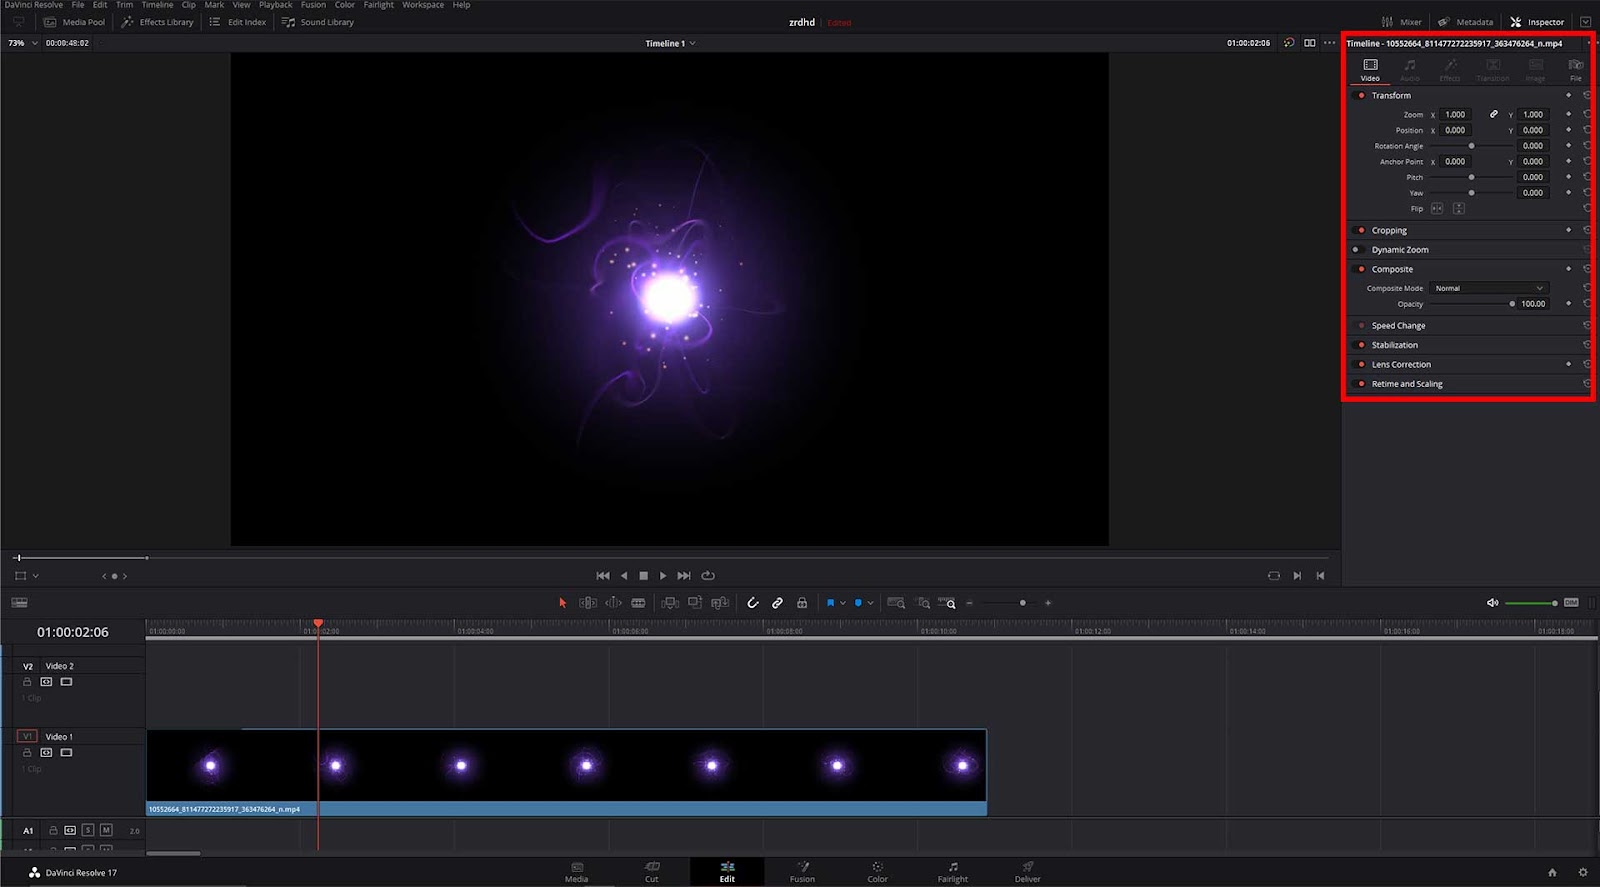Open the viewer zoom percentage dropdown
Image resolution: width=1600 pixels, height=887 pixels.
coord(23,43)
